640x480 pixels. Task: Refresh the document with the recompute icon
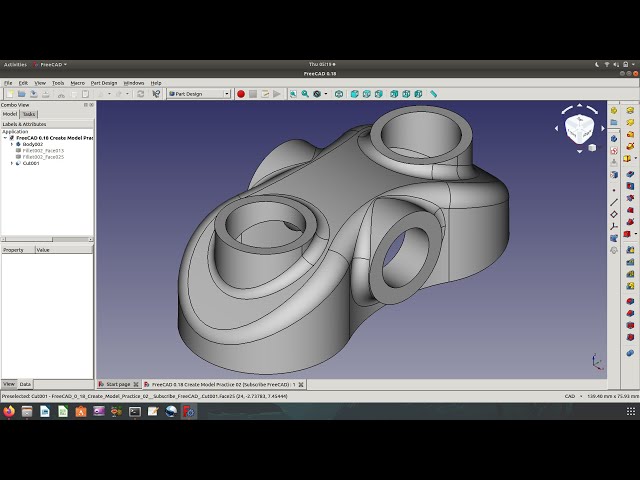(140, 94)
